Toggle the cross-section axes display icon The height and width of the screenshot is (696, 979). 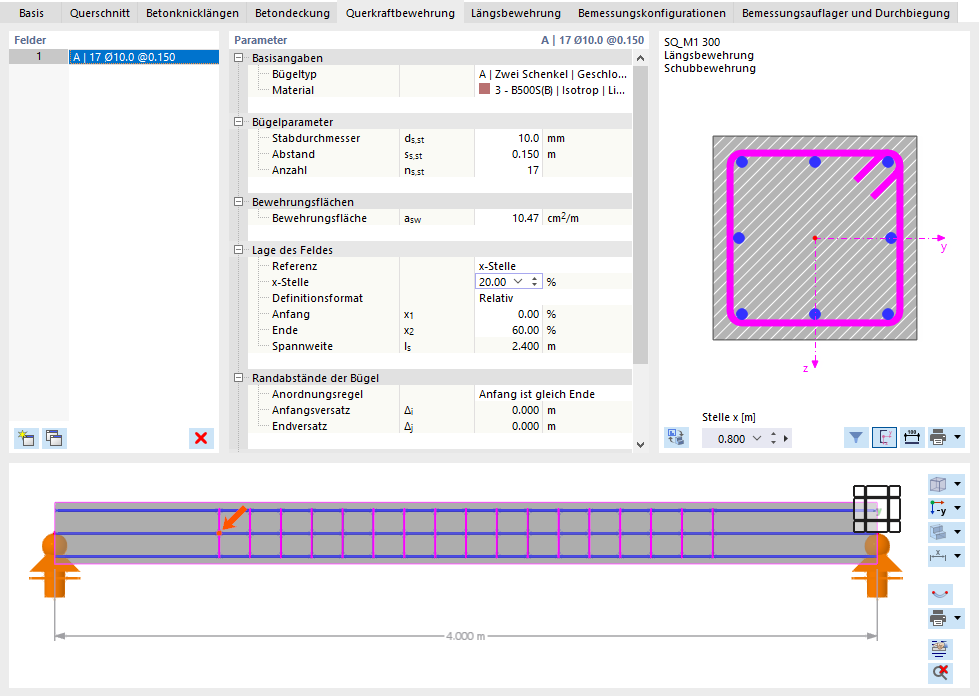pyautogui.click(x=884, y=438)
